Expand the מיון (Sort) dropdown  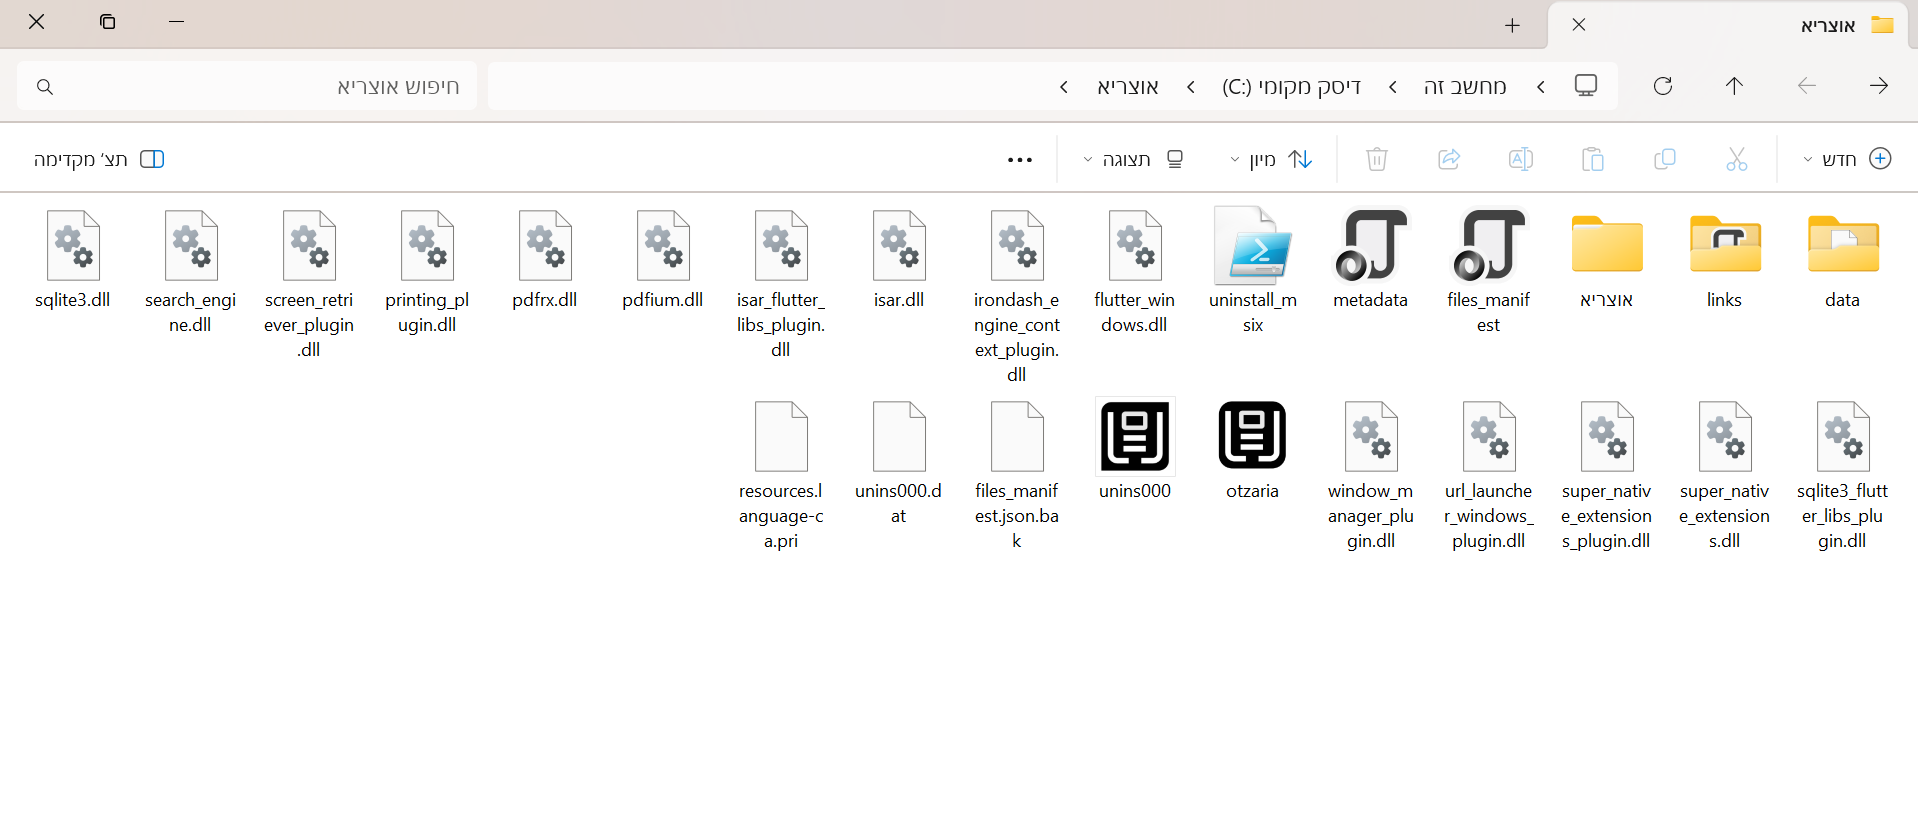click(1270, 159)
